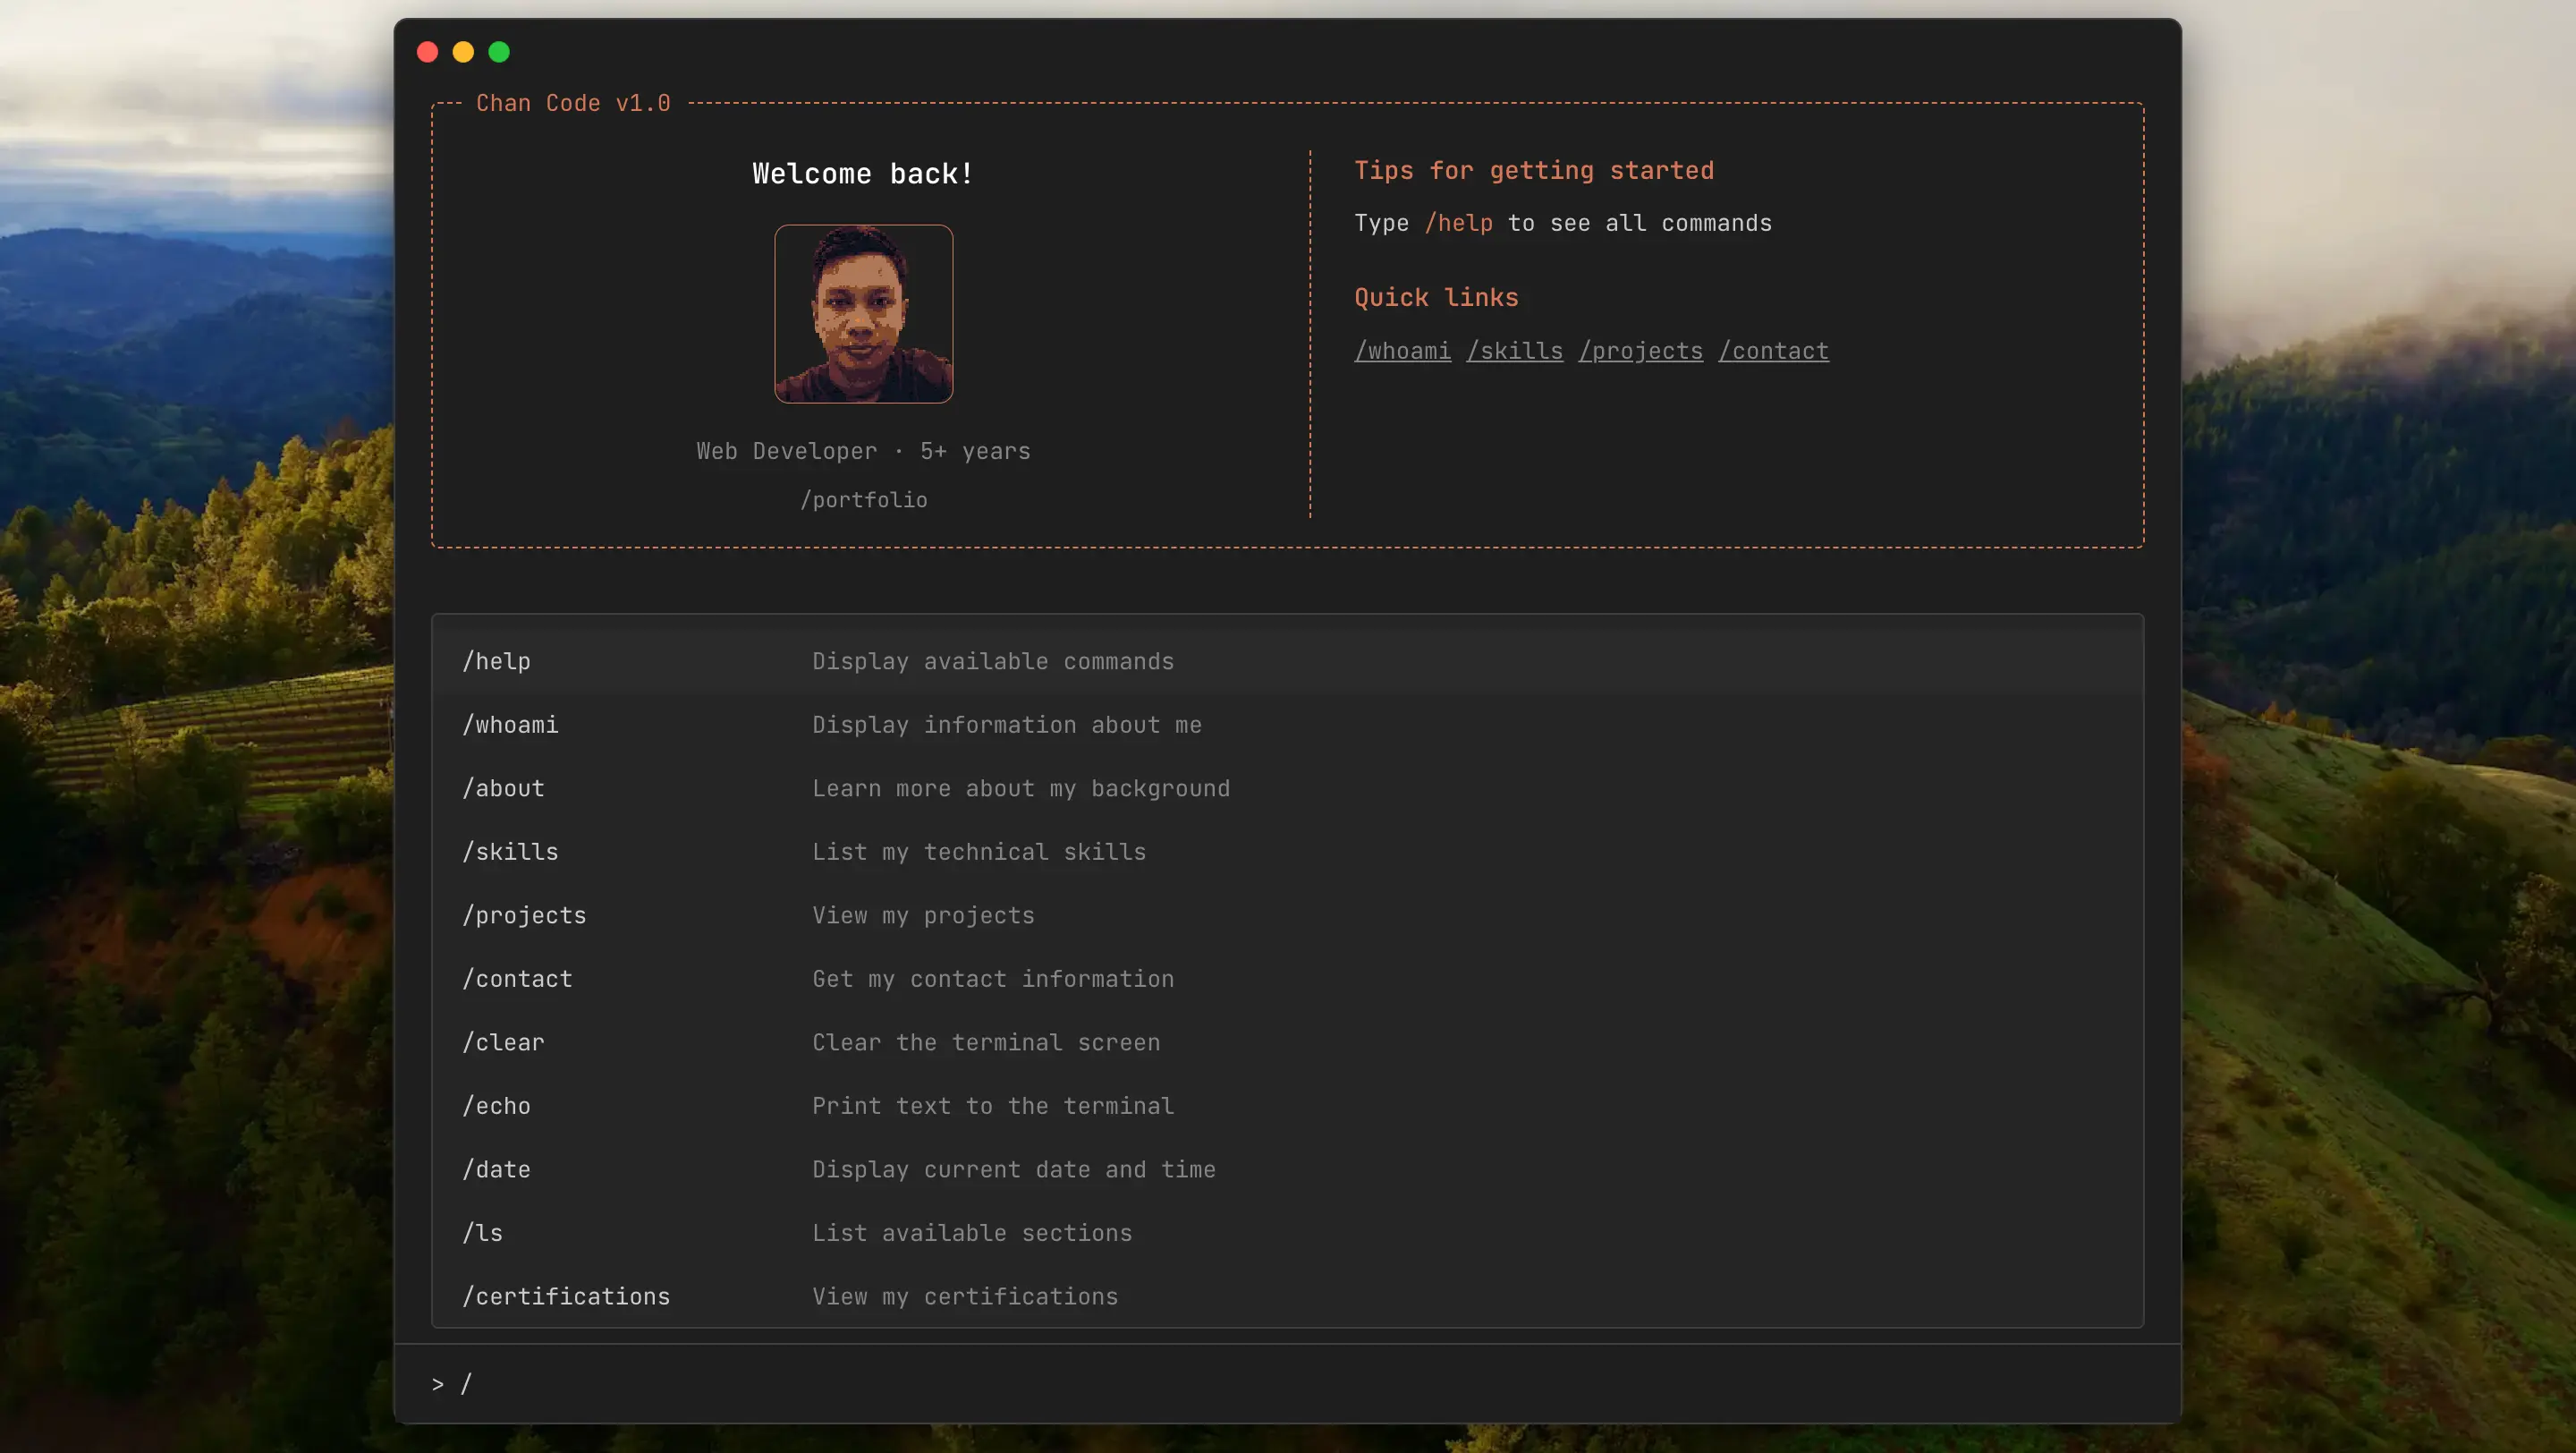This screenshot has width=2576, height=1453.
Task: Select /help from command suggestions
Action: tap(497, 661)
